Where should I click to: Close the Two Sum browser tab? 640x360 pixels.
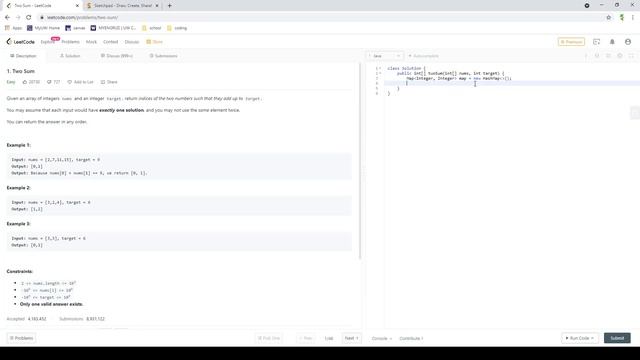pos(77,6)
